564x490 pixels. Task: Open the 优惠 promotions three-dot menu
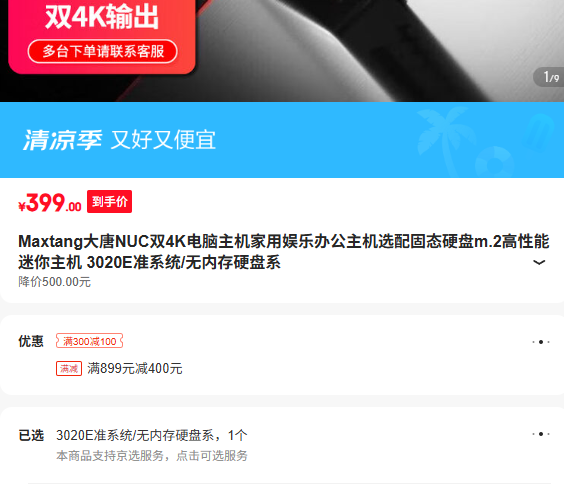(x=541, y=342)
